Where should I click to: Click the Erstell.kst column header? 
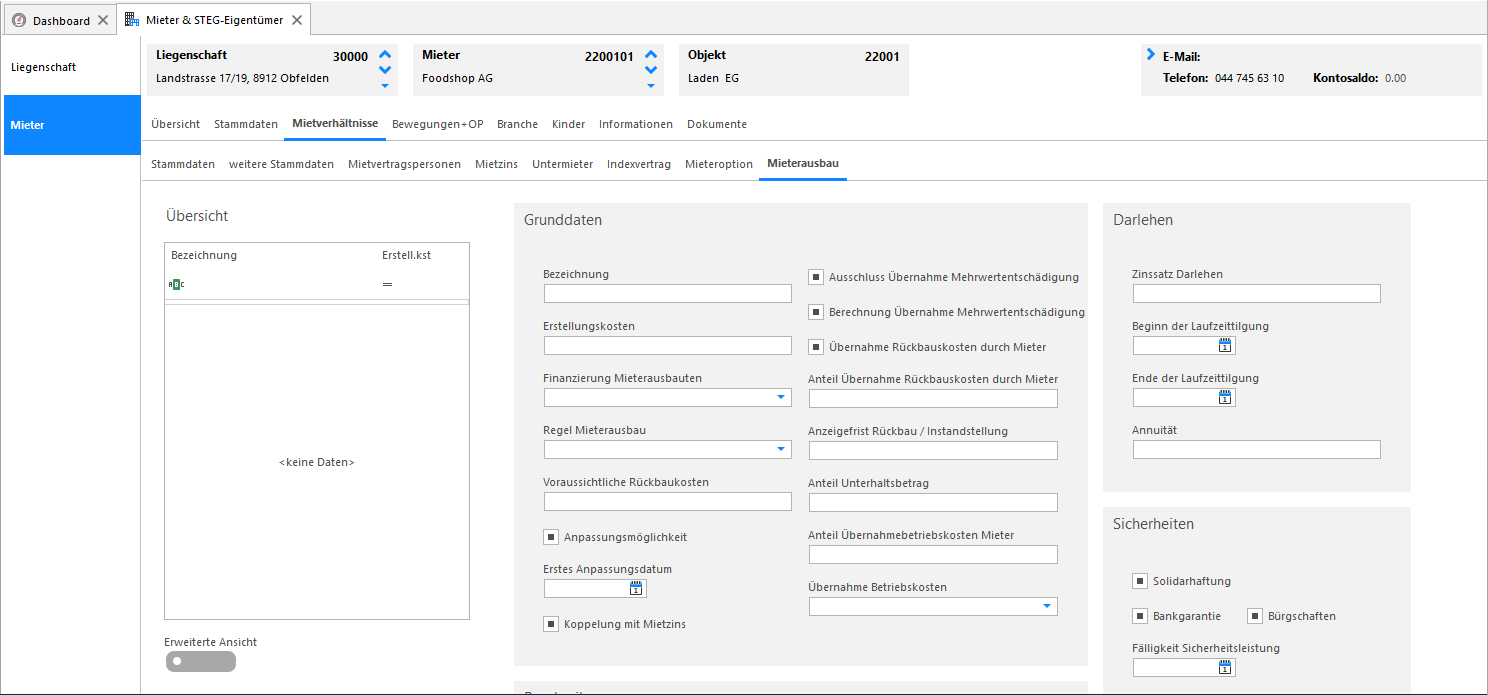(x=406, y=255)
